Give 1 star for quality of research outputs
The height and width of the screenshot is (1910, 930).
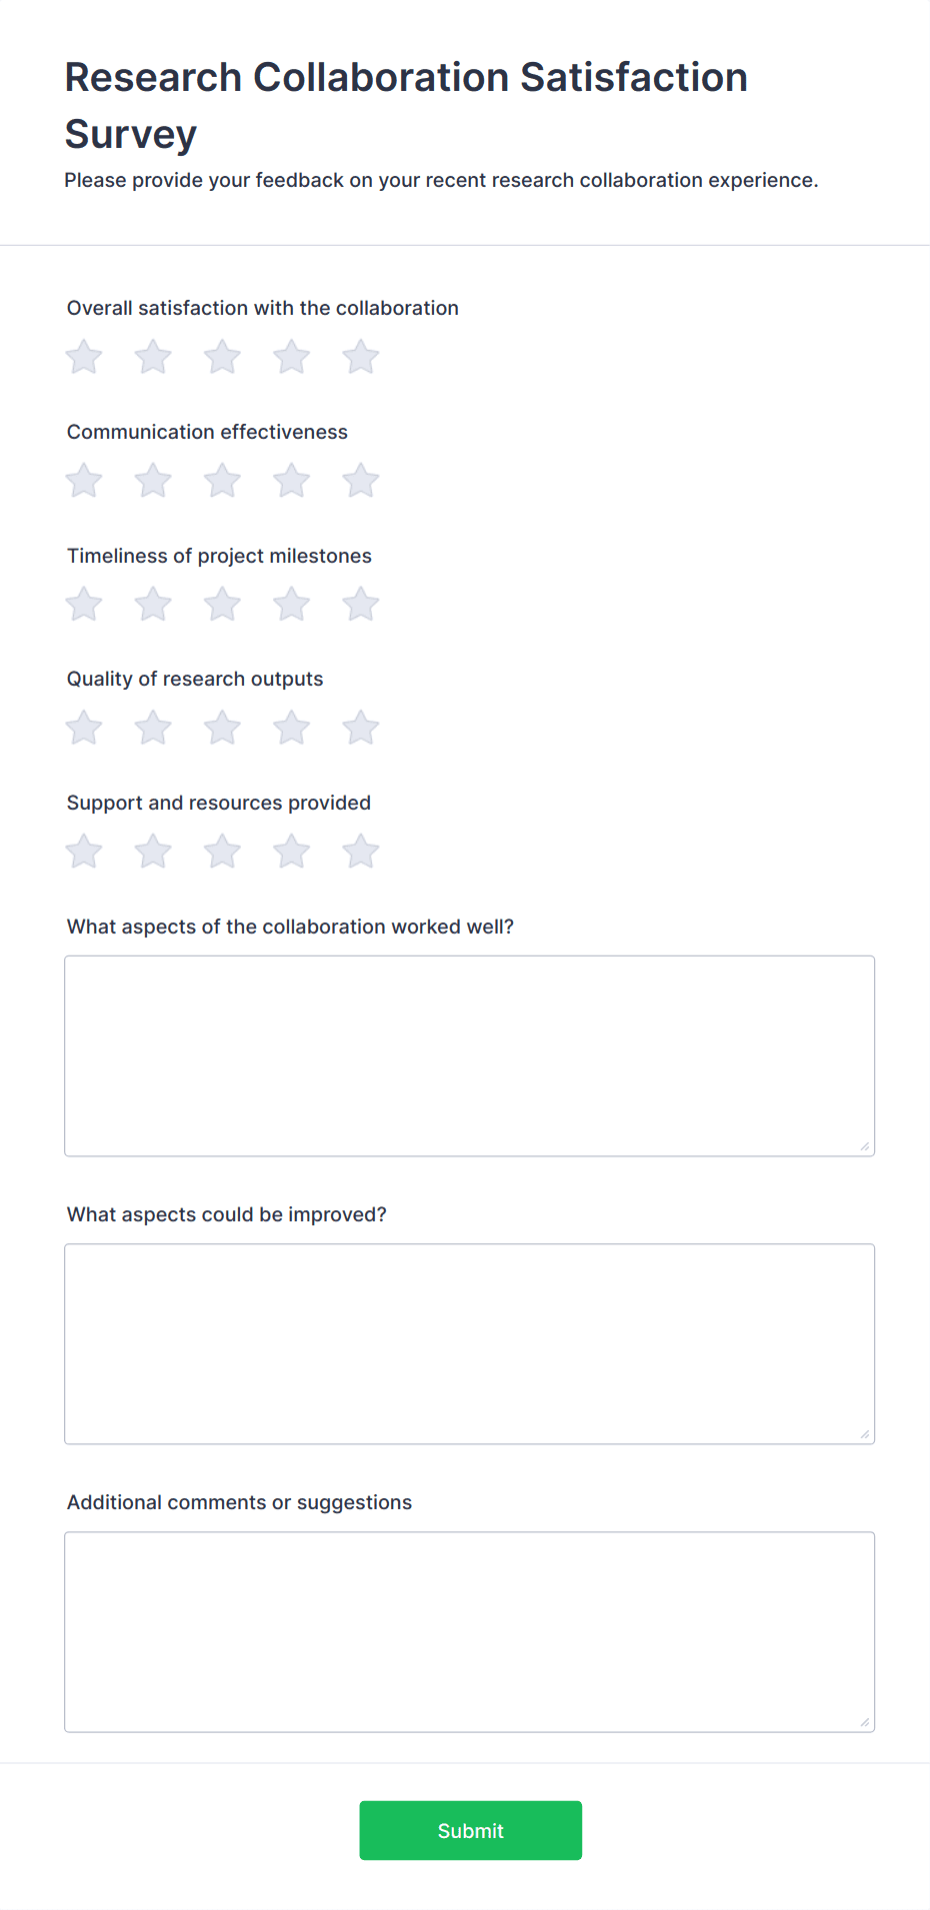83,728
